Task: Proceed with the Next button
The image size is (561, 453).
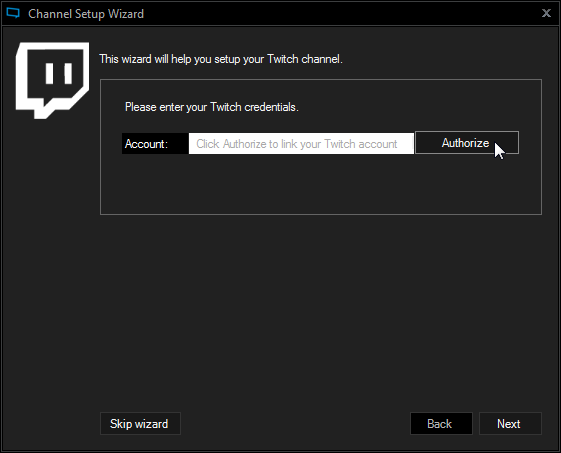Action: point(510,424)
